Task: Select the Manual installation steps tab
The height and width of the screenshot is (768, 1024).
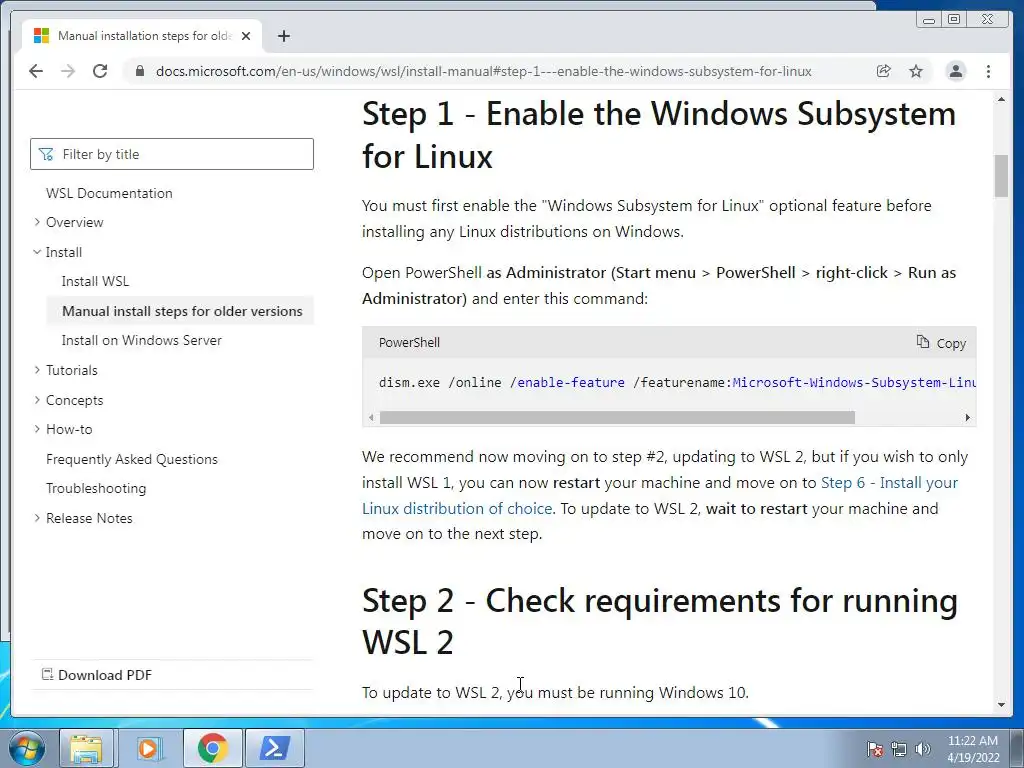Action: pyautogui.click(x=142, y=36)
